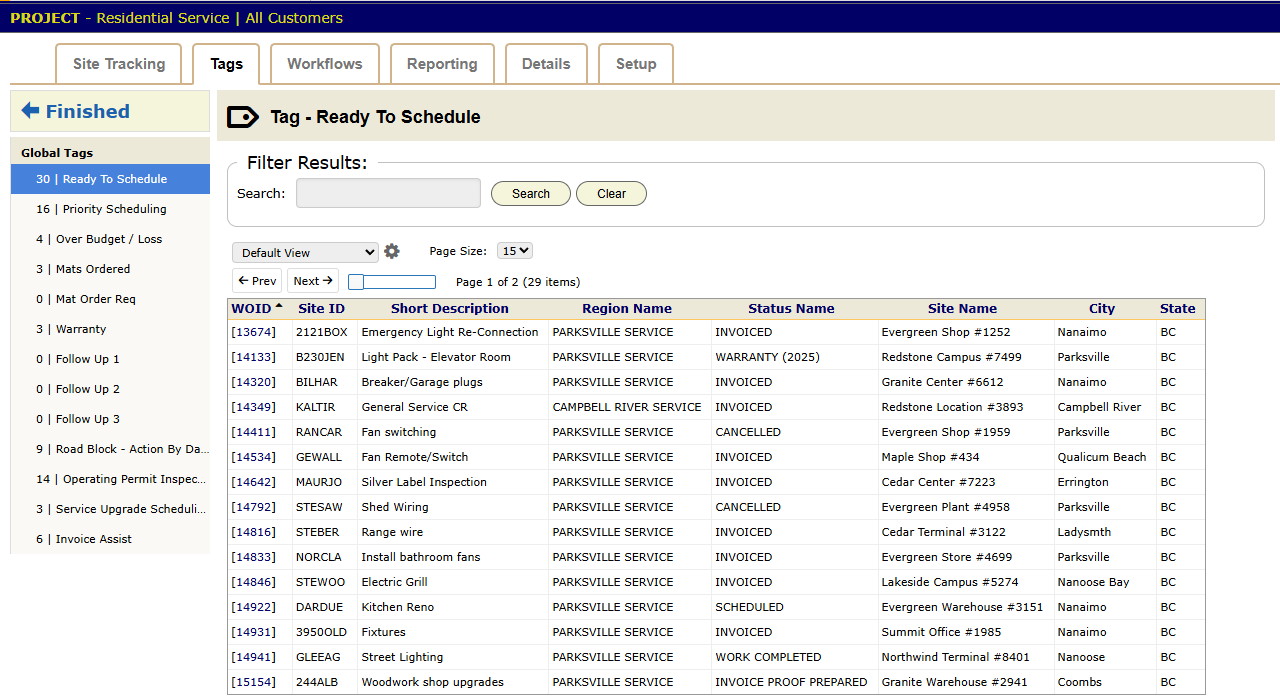1280x700 pixels.
Task: Click the Search button
Action: pos(531,194)
